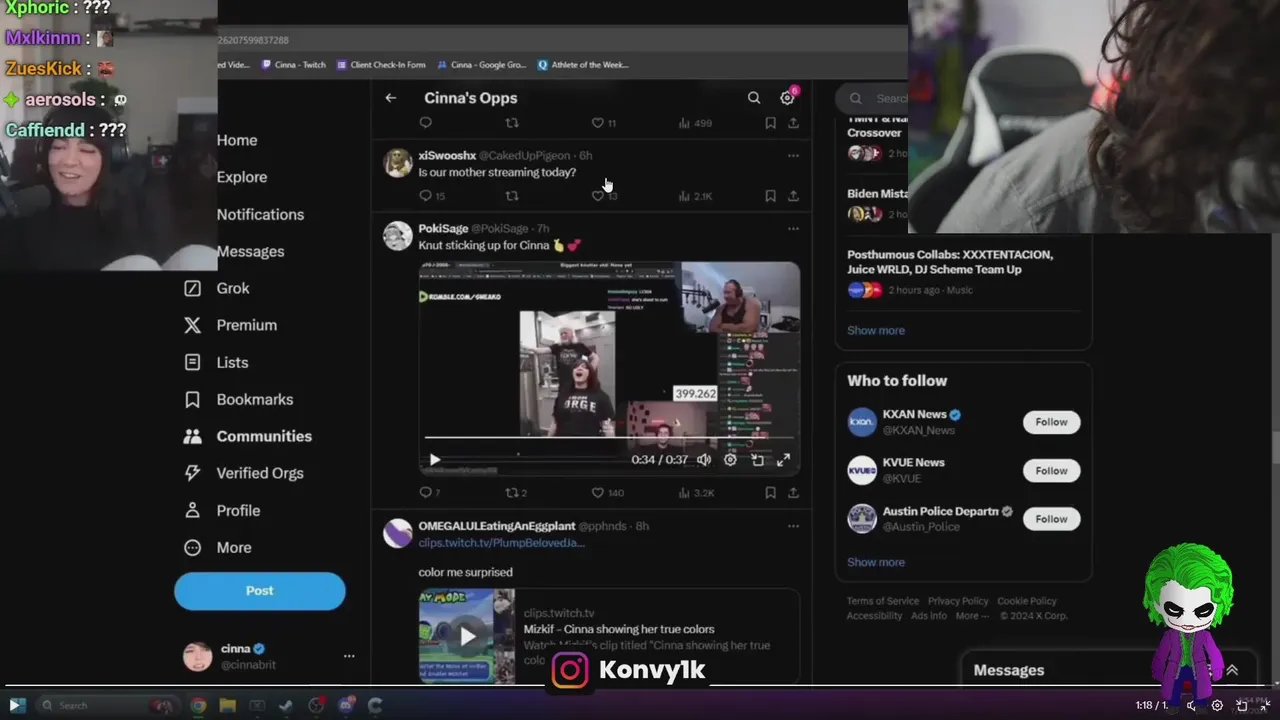Share xiSwooshx's tweet

point(793,196)
